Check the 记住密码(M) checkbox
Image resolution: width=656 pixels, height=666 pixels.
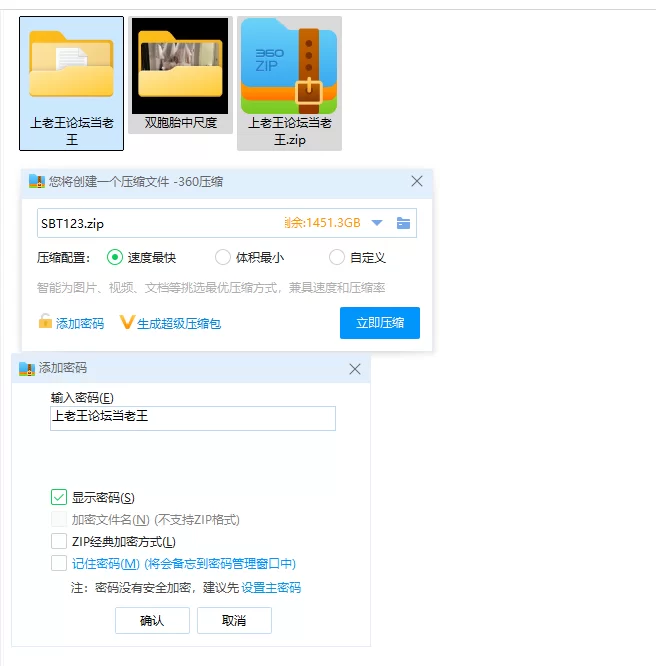pyautogui.click(x=59, y=563)
